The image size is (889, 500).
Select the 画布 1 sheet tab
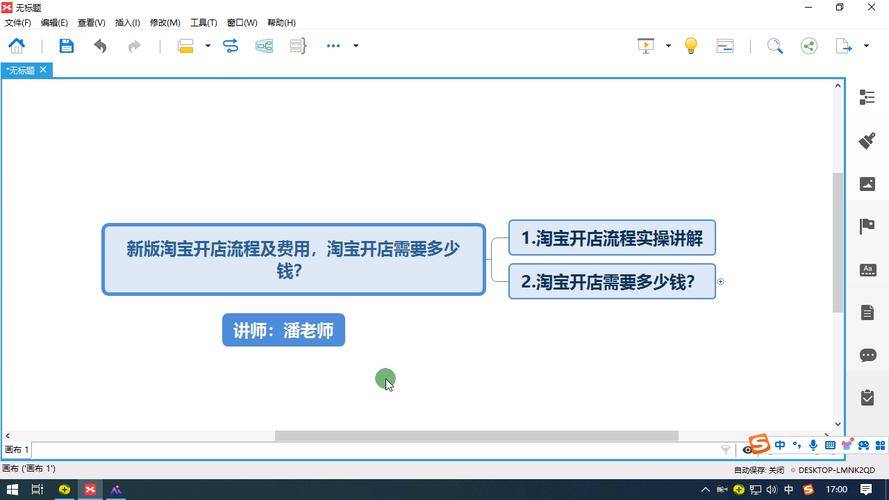pyautogui.click(x=16, y=450)
